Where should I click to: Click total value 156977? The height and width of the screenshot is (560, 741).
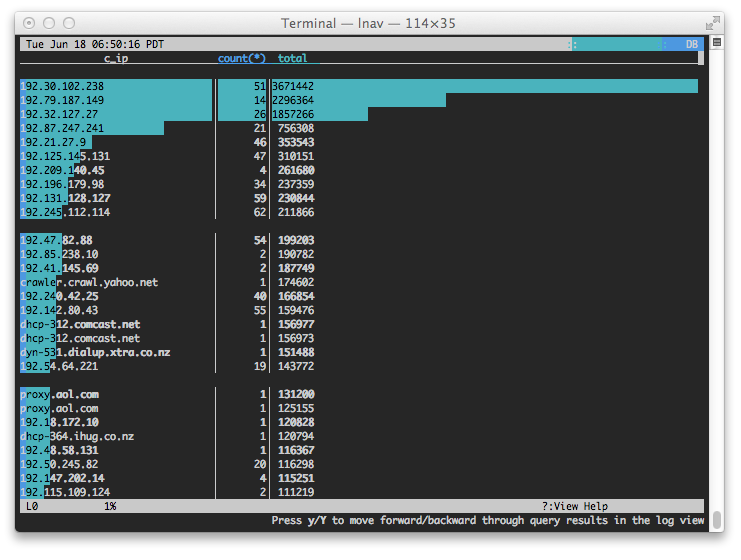(296, 324)
